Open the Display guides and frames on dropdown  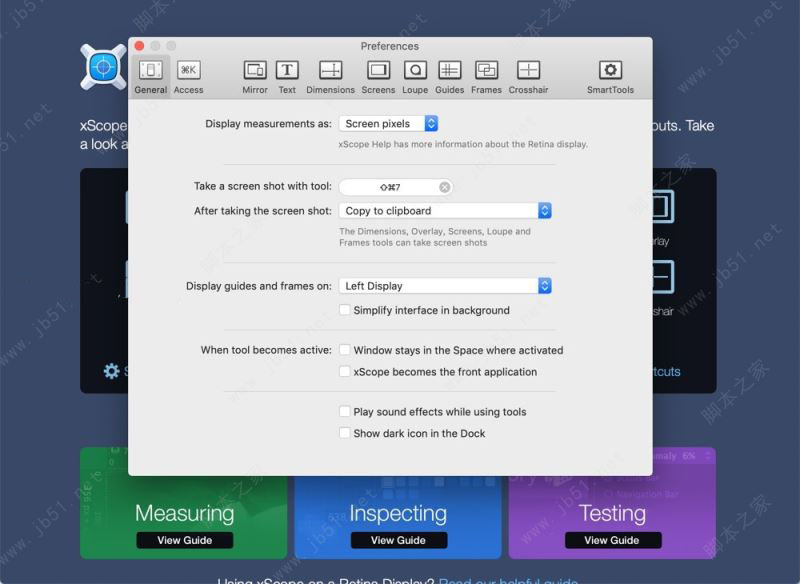click(x=445, y=286)
